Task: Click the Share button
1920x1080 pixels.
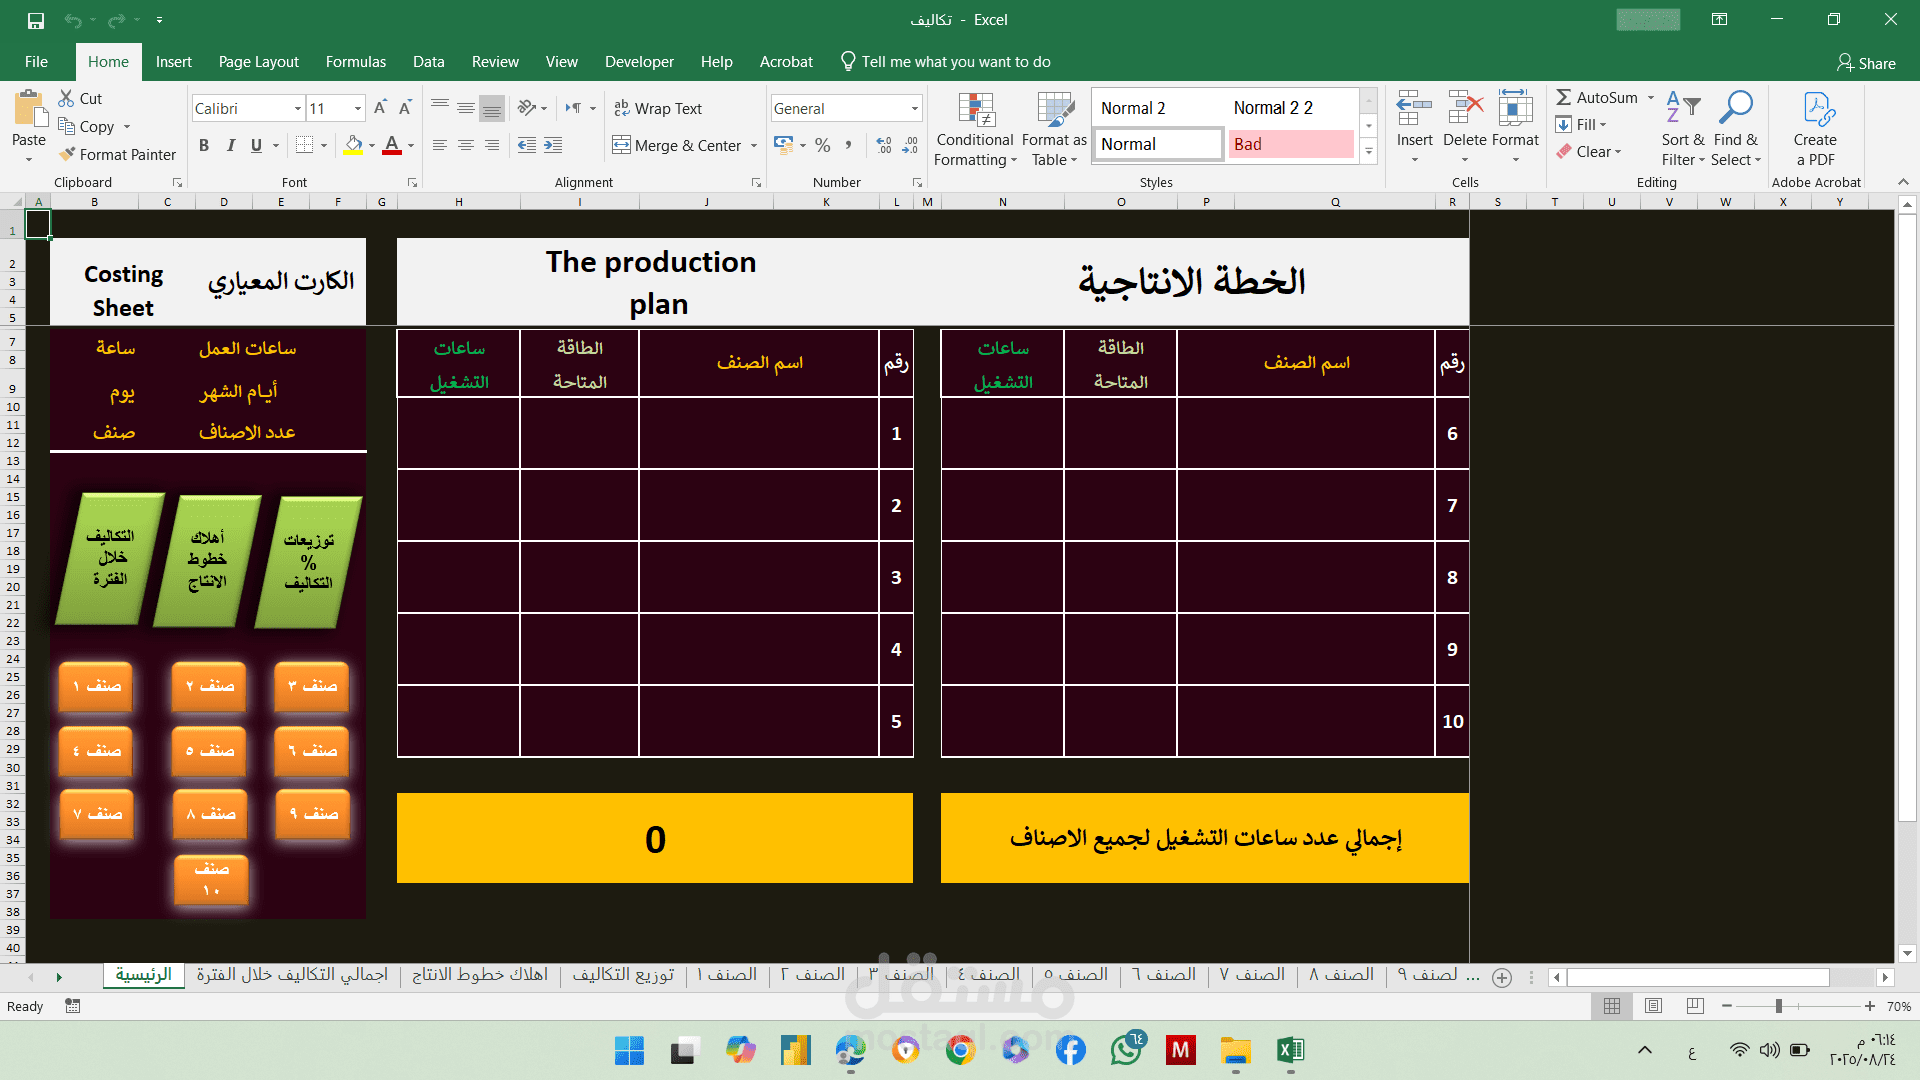Action: coord(1866,63)
